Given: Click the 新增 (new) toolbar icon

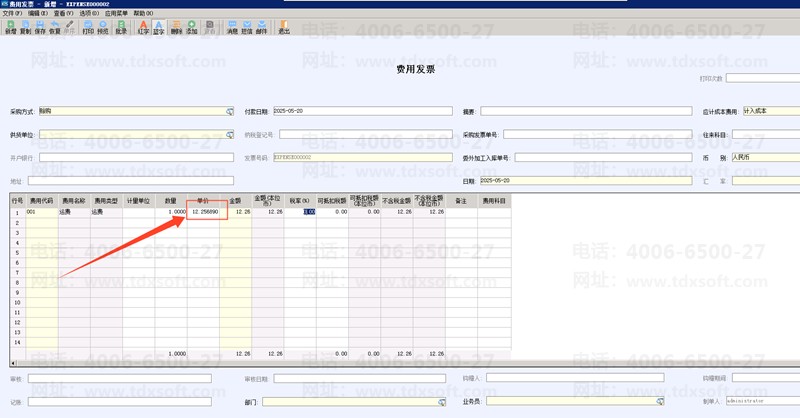Looking at the screenshot, I should point(10,28).
